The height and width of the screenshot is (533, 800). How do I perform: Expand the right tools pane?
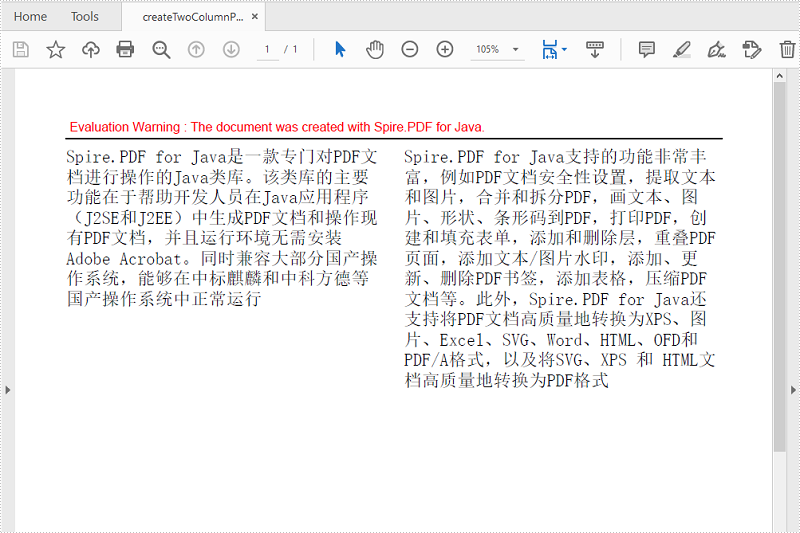793,390
